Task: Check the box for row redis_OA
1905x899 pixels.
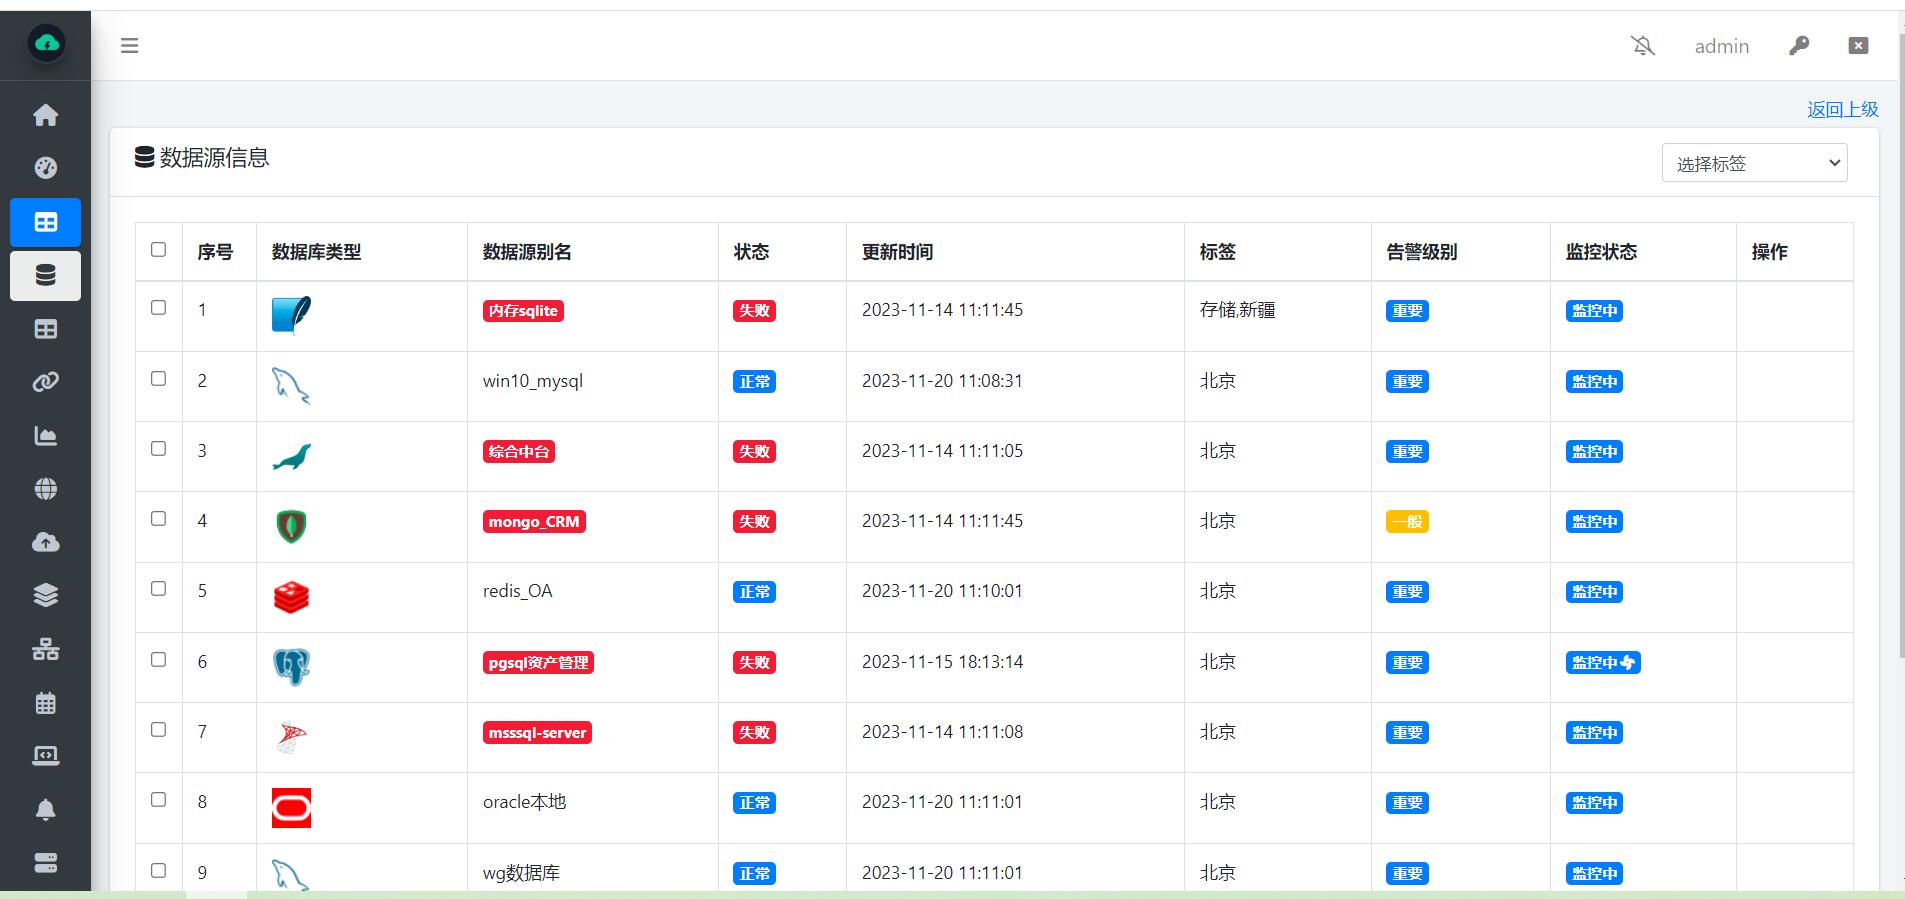Action: pos(158,589)
